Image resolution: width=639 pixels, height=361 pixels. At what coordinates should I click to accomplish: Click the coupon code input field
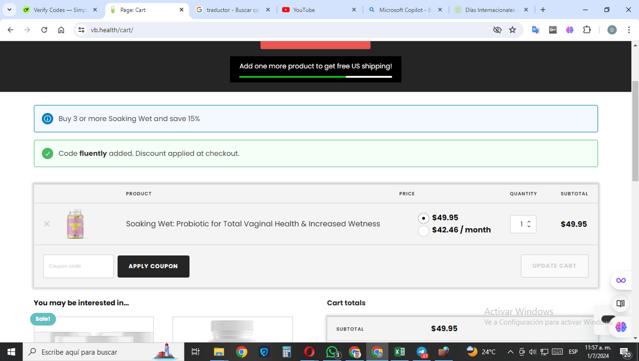click(78, 266)
